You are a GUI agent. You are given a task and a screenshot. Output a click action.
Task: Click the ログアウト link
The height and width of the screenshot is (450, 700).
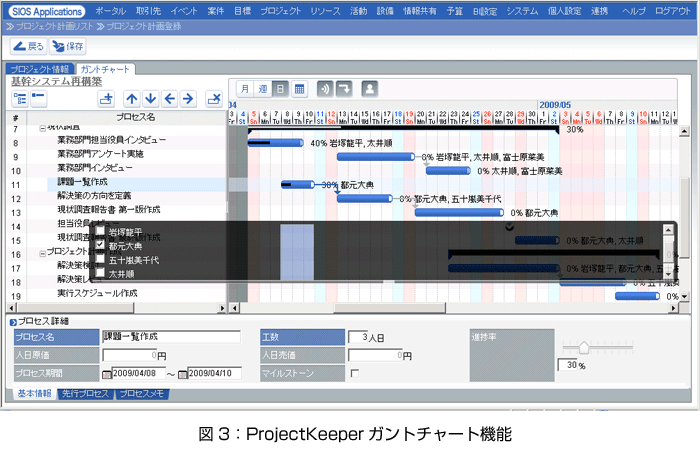coord(673,11)
